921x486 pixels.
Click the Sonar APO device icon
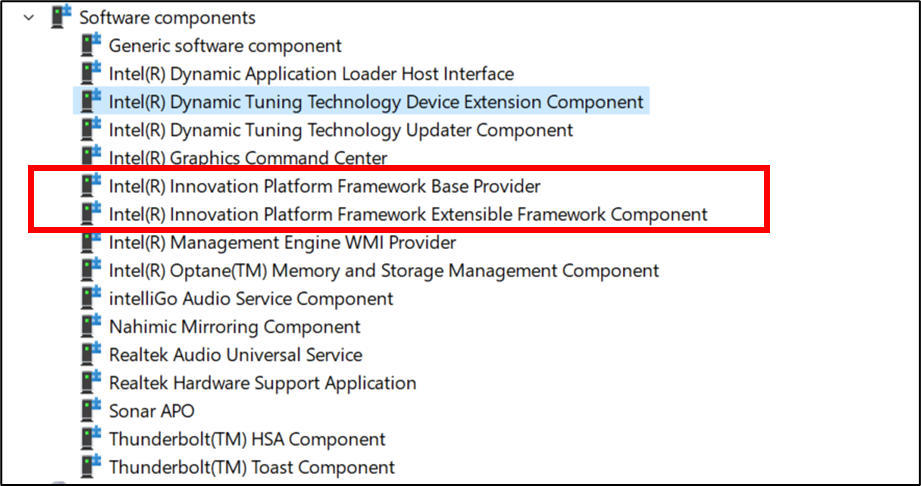(91, 410)
